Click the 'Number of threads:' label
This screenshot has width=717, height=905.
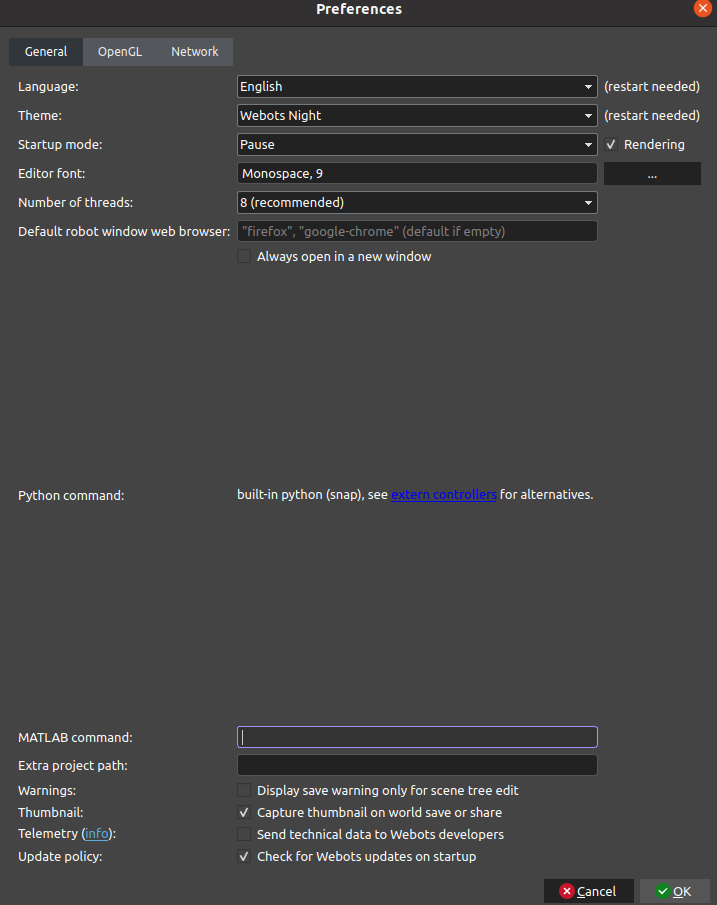[75, 203]
